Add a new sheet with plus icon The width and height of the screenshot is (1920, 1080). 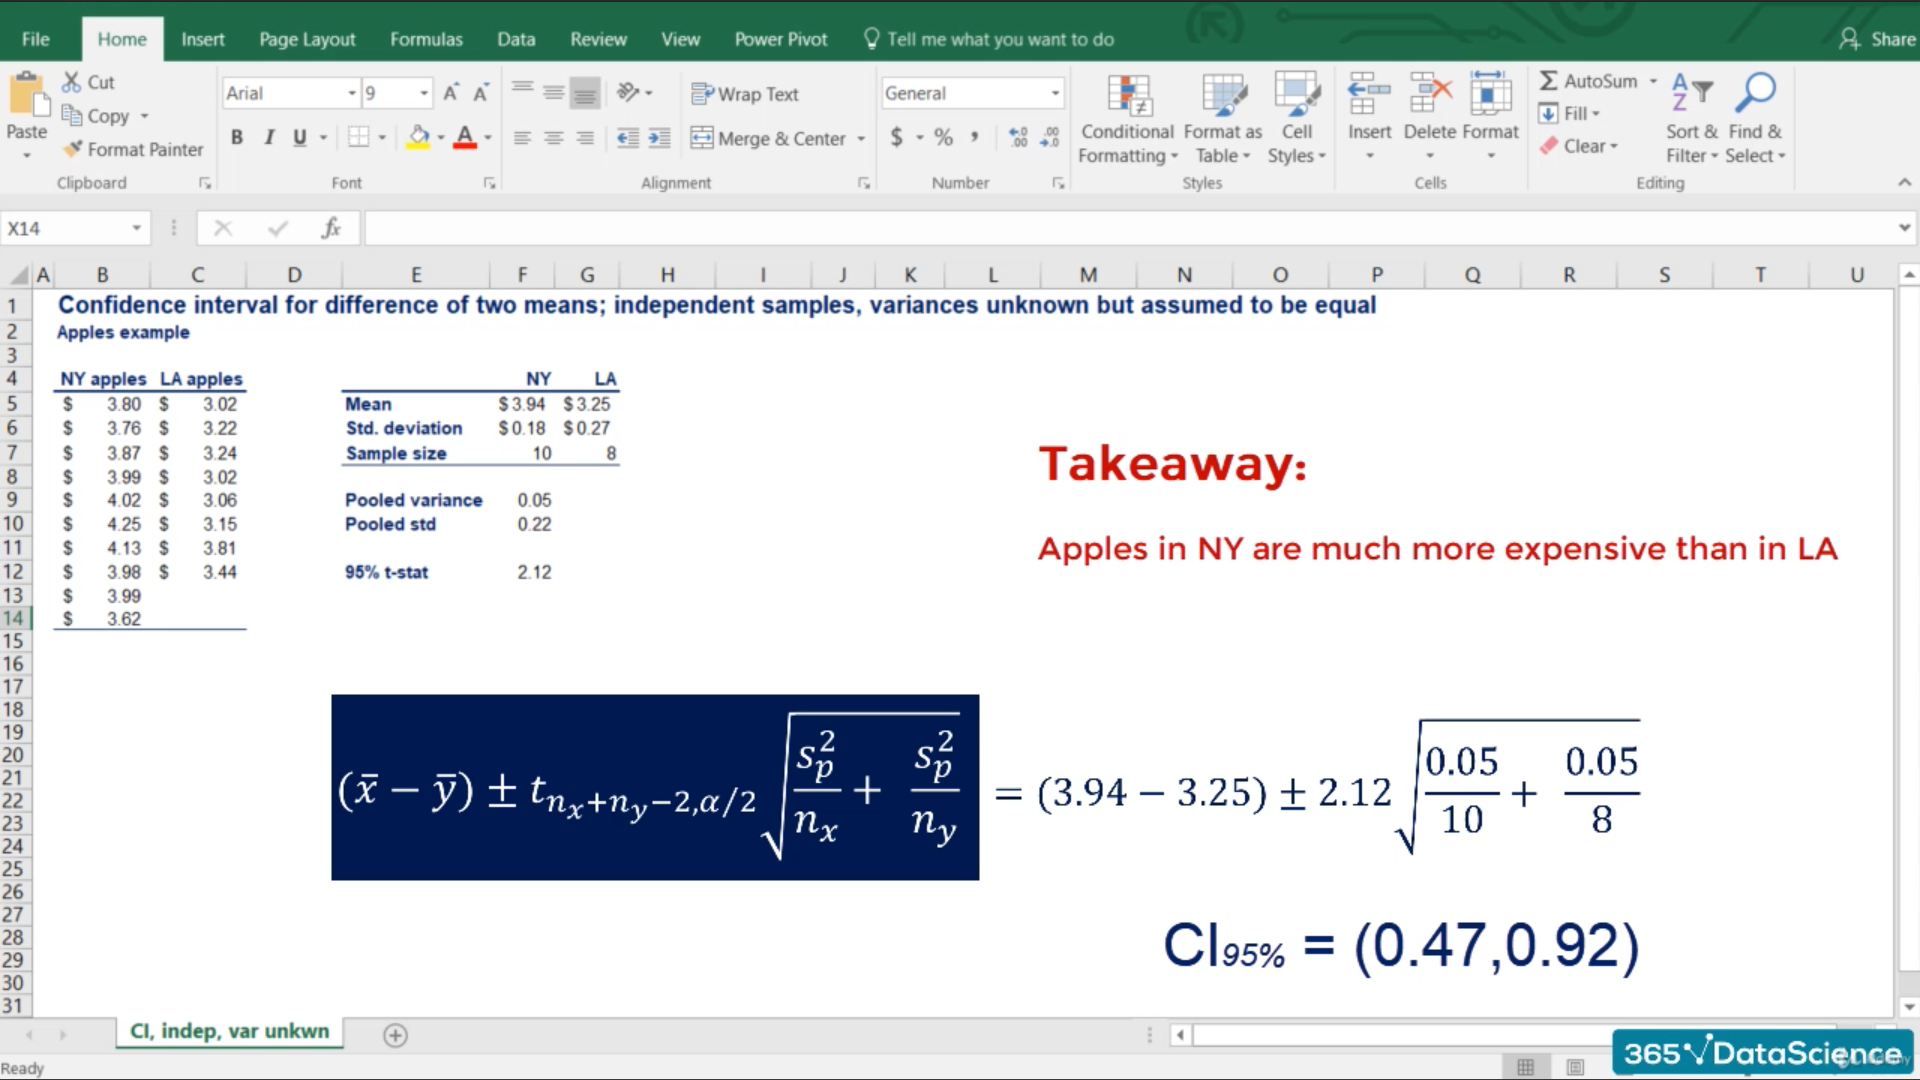pyautogui.click(x=395, y=1035)
